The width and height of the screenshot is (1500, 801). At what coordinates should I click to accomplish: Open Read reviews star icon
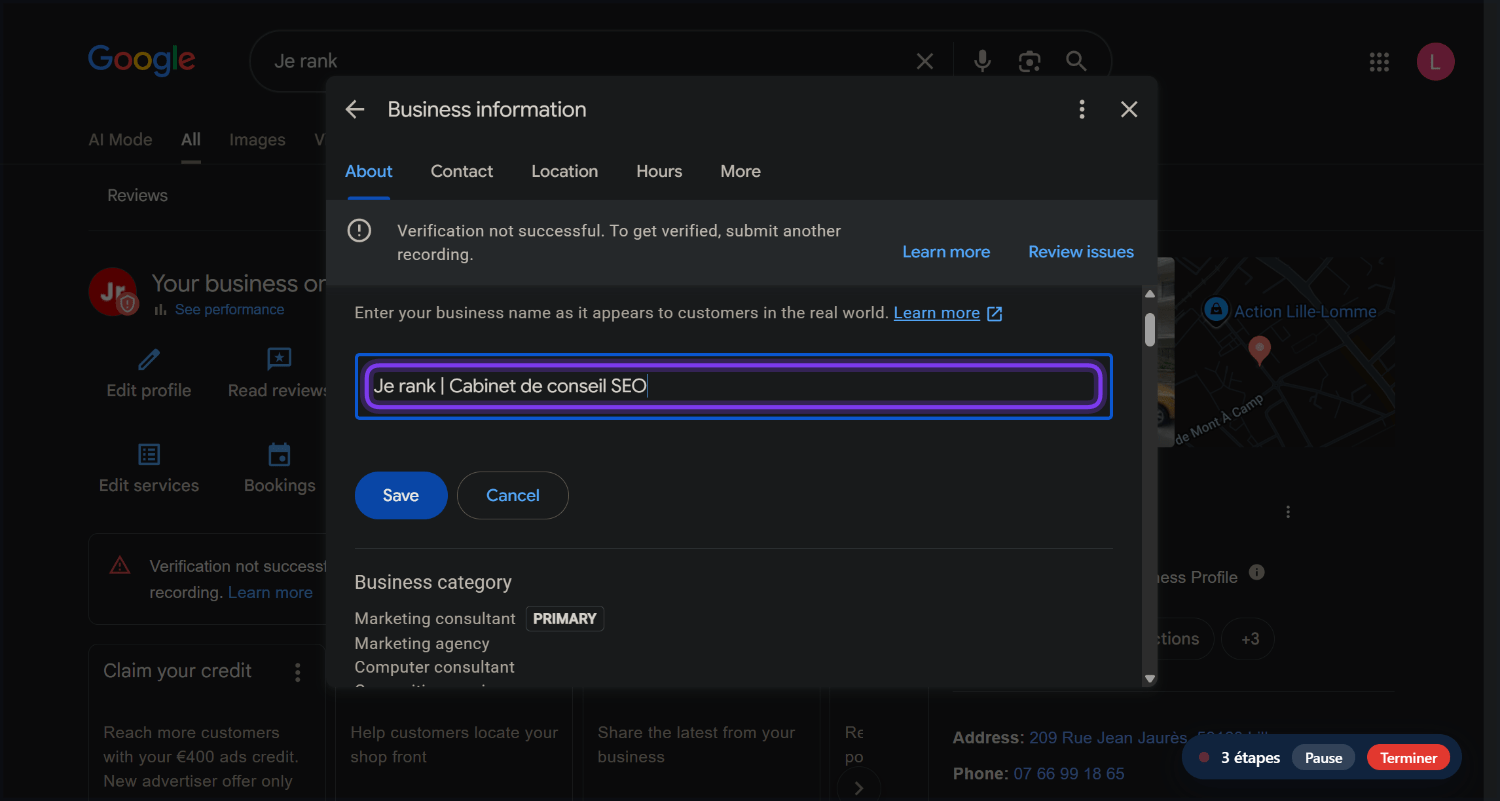pos(278,359)
